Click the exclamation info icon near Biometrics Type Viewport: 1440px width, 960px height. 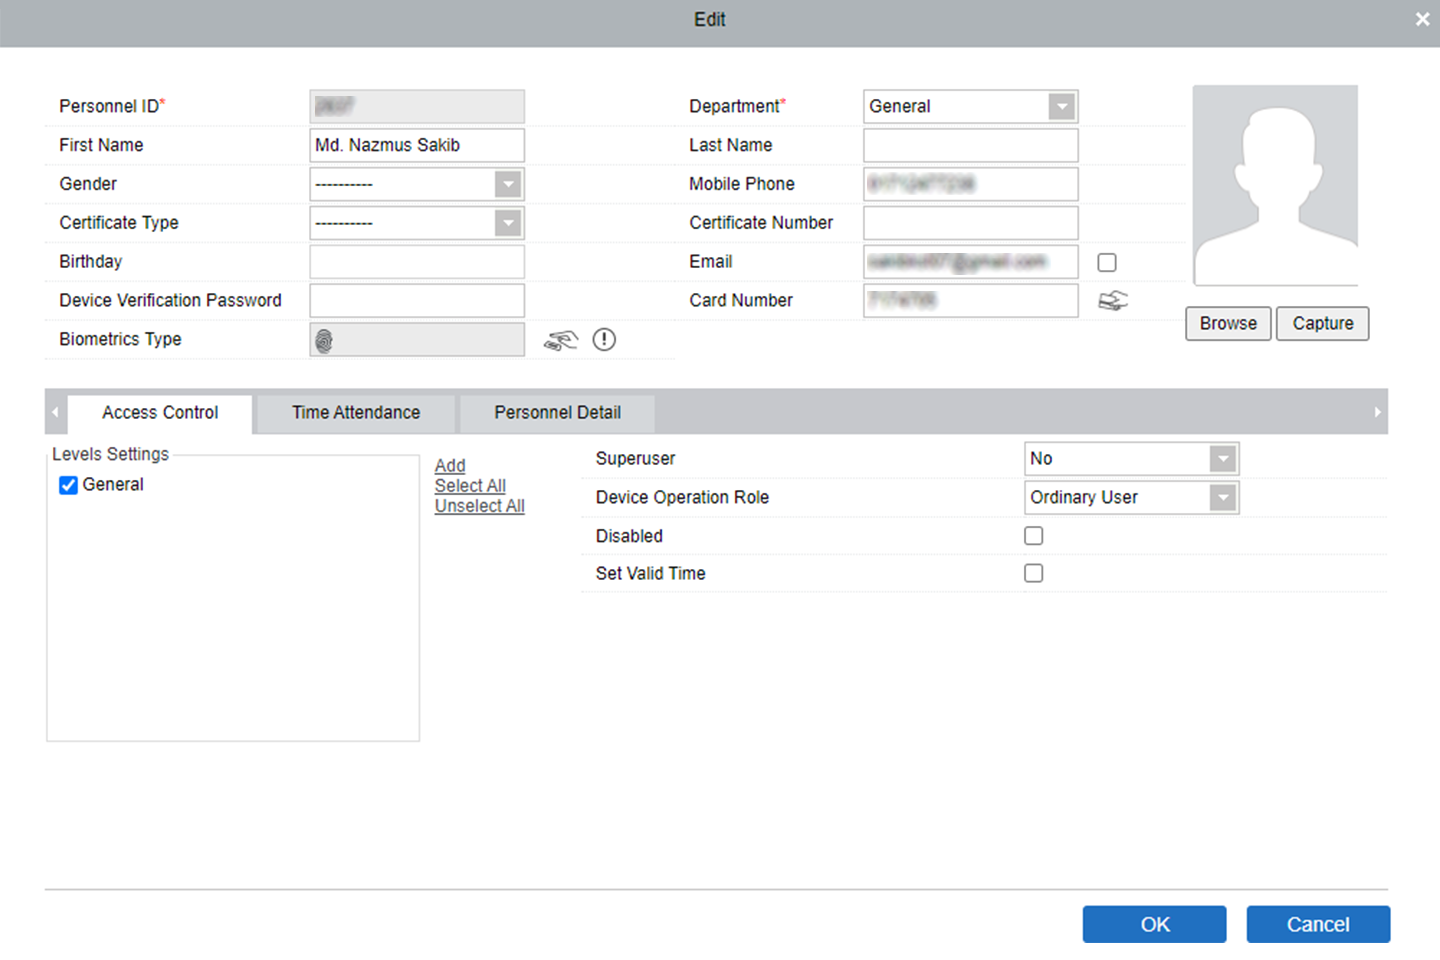click(x=604, y=340)
